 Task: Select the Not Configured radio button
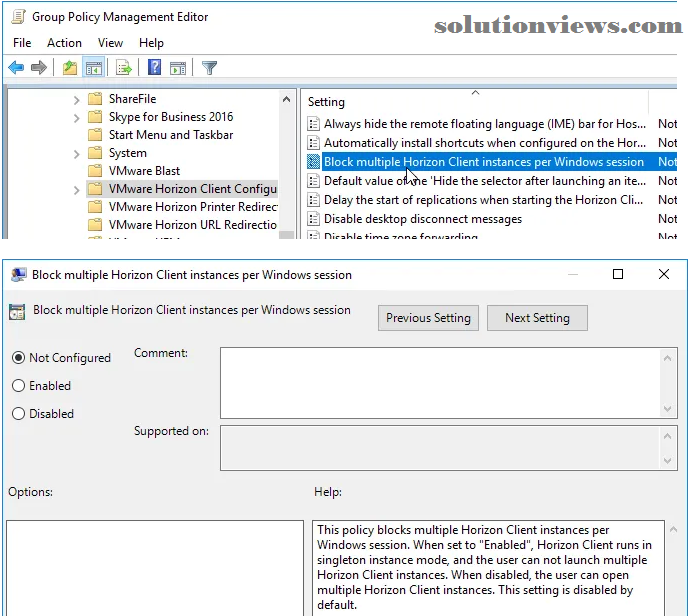(x=18, y=358)
